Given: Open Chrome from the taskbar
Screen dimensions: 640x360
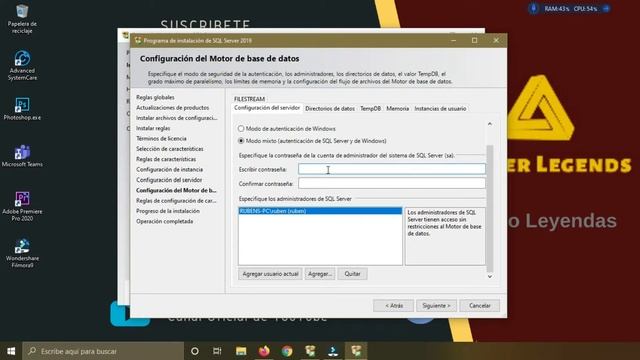Looking at the screenshot, I should [x=287, y=351].
